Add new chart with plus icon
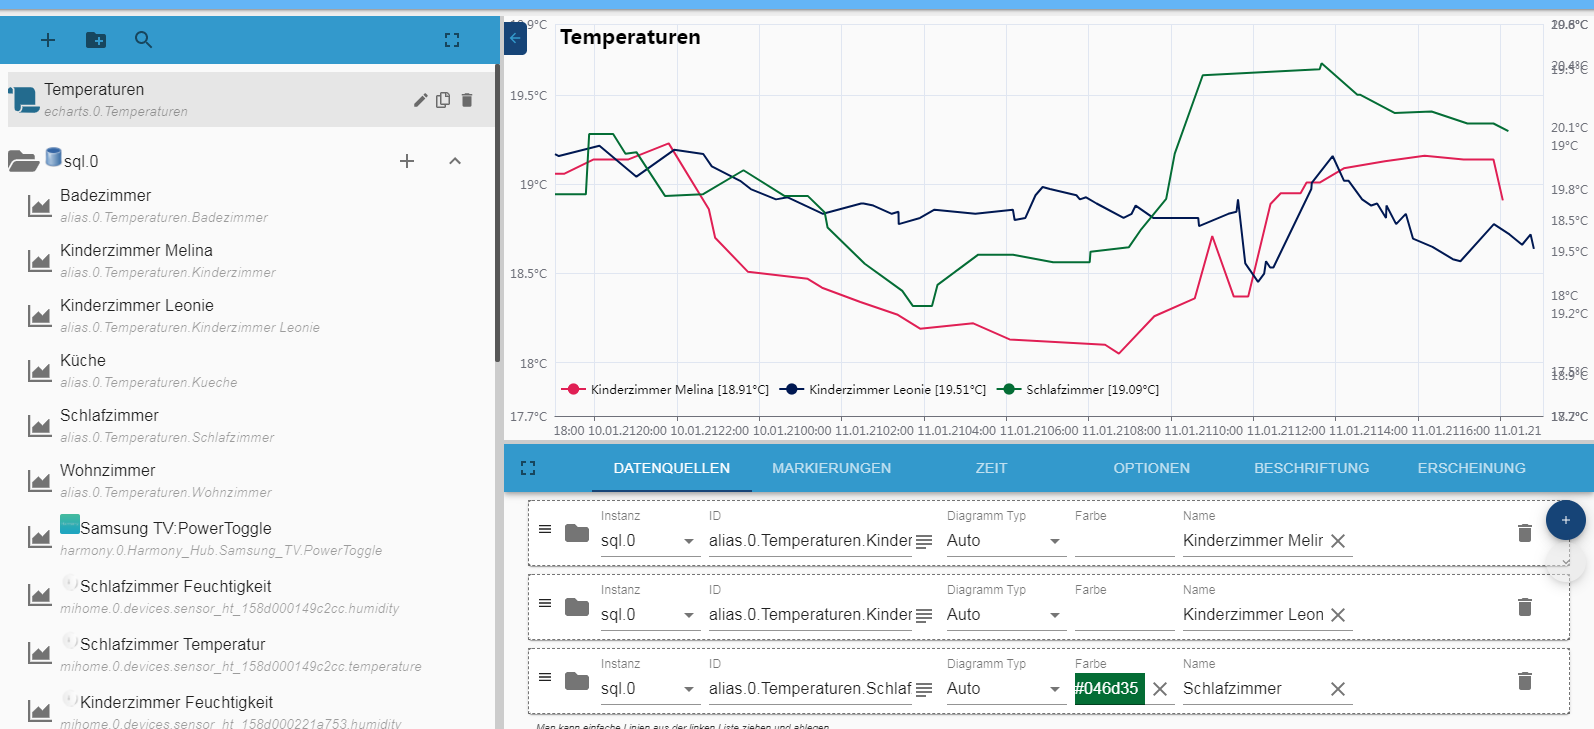Image resolution: width=1594 pixels, height=729 pixels. [x=47, y=40]
